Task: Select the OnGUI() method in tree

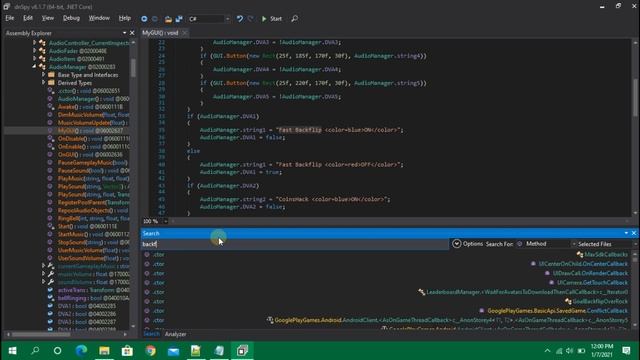Action: pos(90,155)
